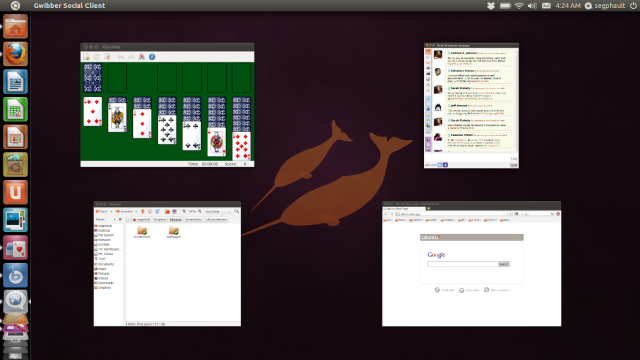Image resolution: width=640 pixels, height=360 pixels.
Task: Open the battery indicator menu
Action: click(505, 6)
